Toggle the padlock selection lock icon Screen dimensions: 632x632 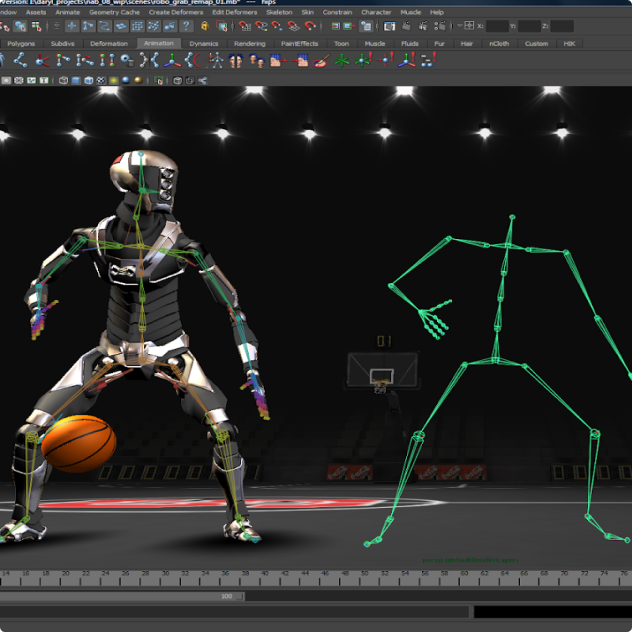pyautogui.click(x=205, y=26)
